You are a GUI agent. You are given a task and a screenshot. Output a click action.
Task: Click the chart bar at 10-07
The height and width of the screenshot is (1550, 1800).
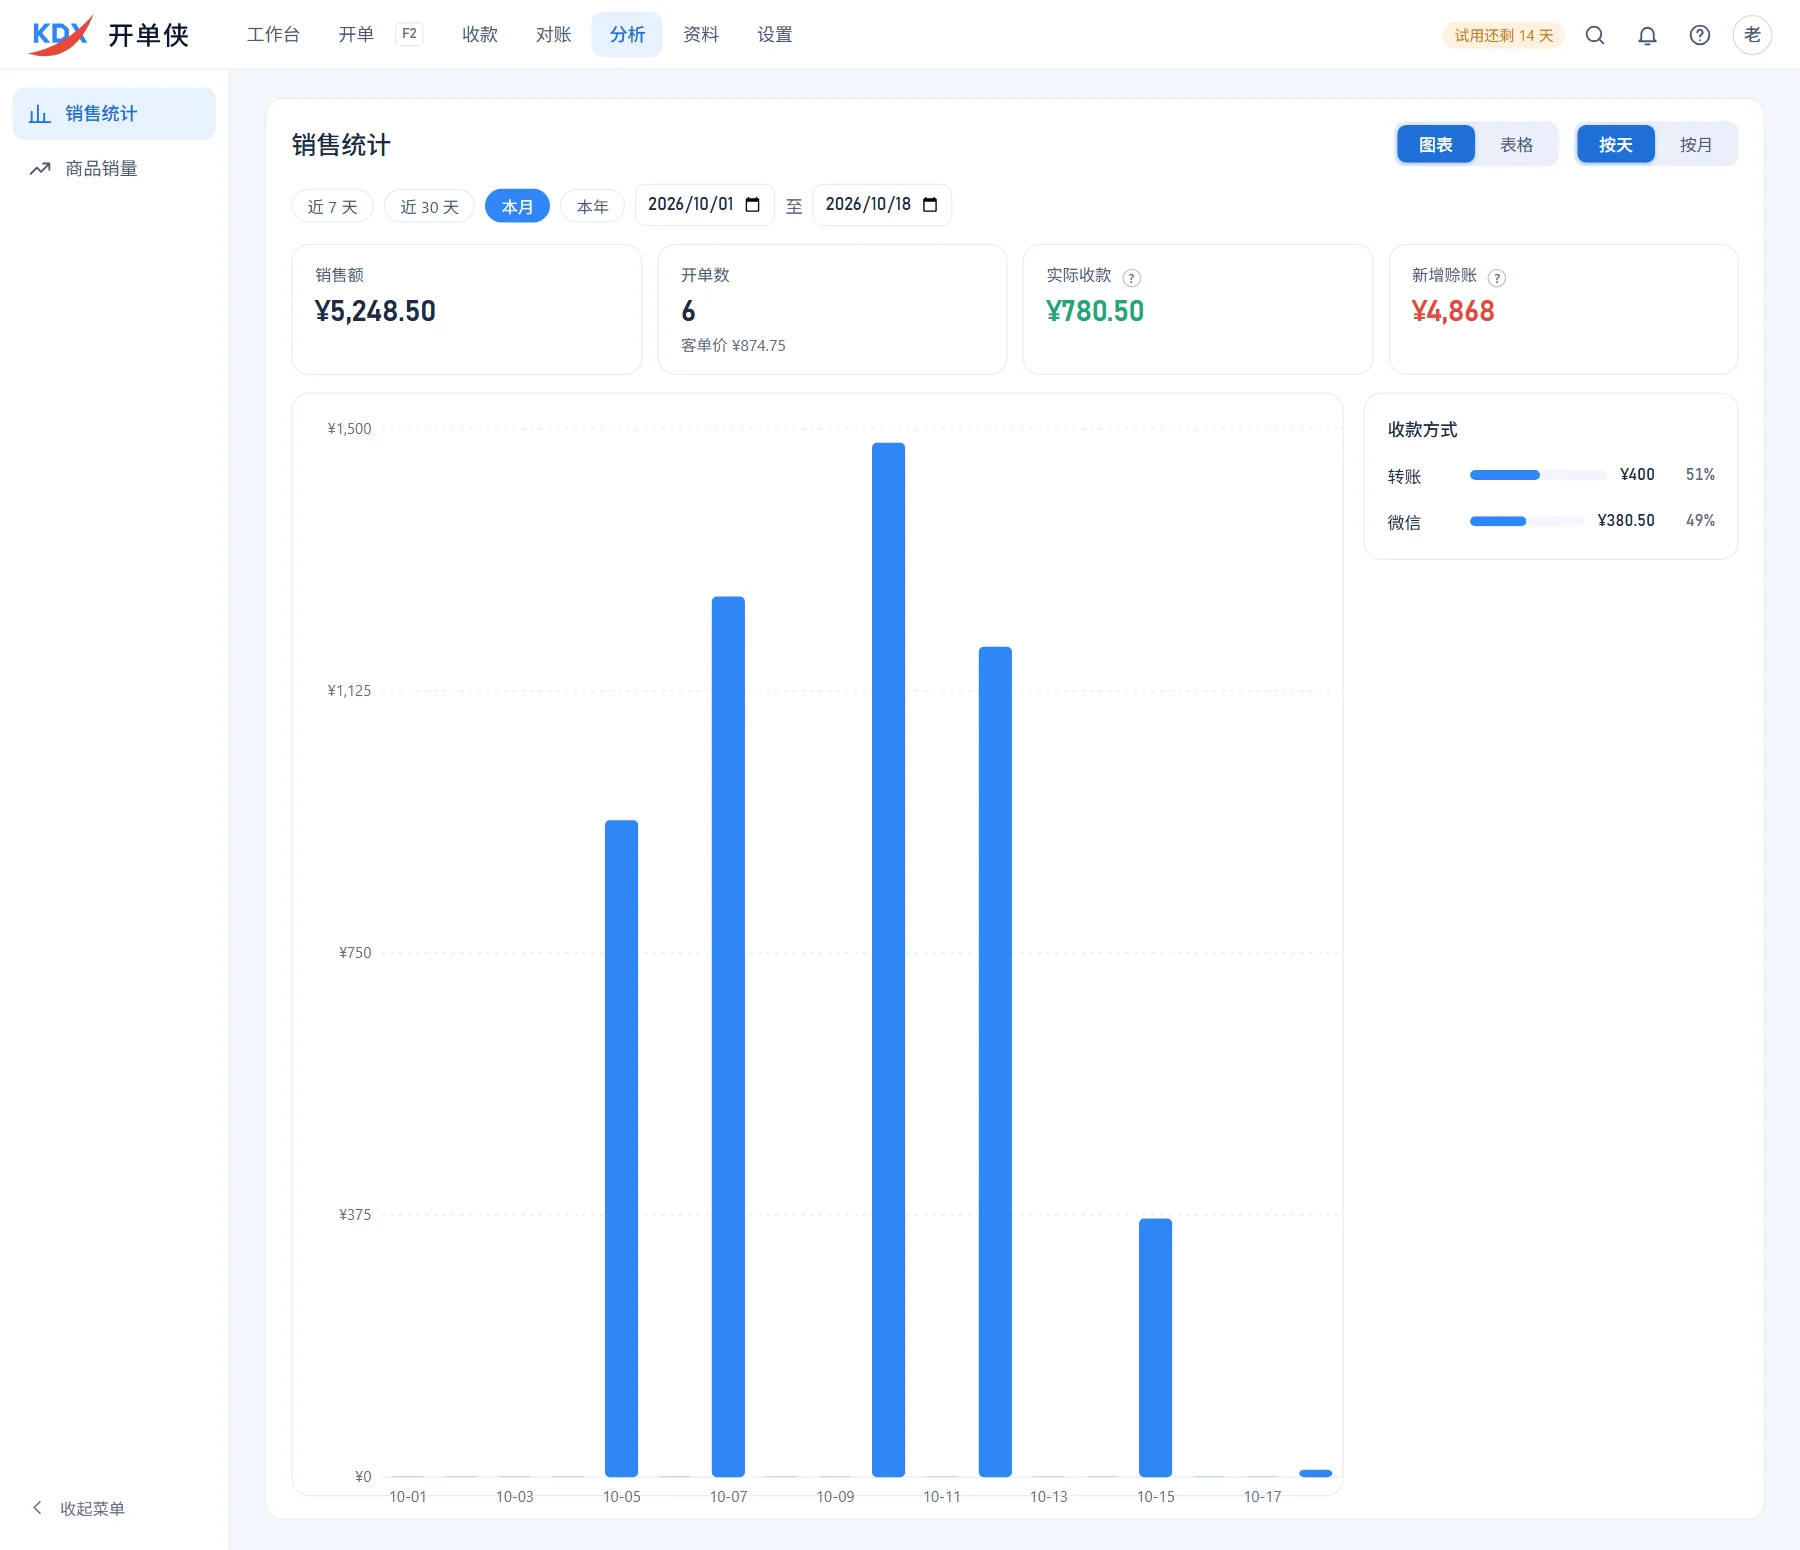[x=728, y=1037]
